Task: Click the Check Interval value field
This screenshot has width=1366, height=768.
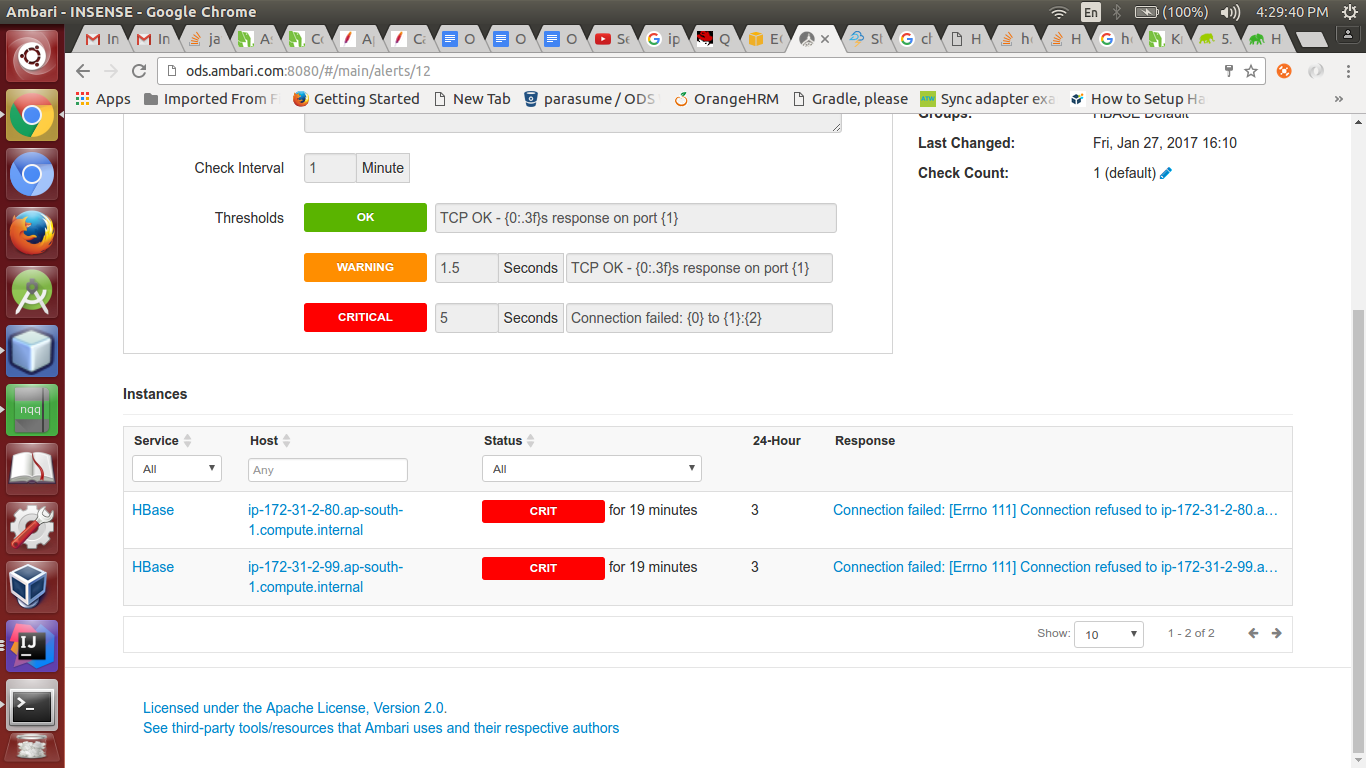Action: pos(330,168)
